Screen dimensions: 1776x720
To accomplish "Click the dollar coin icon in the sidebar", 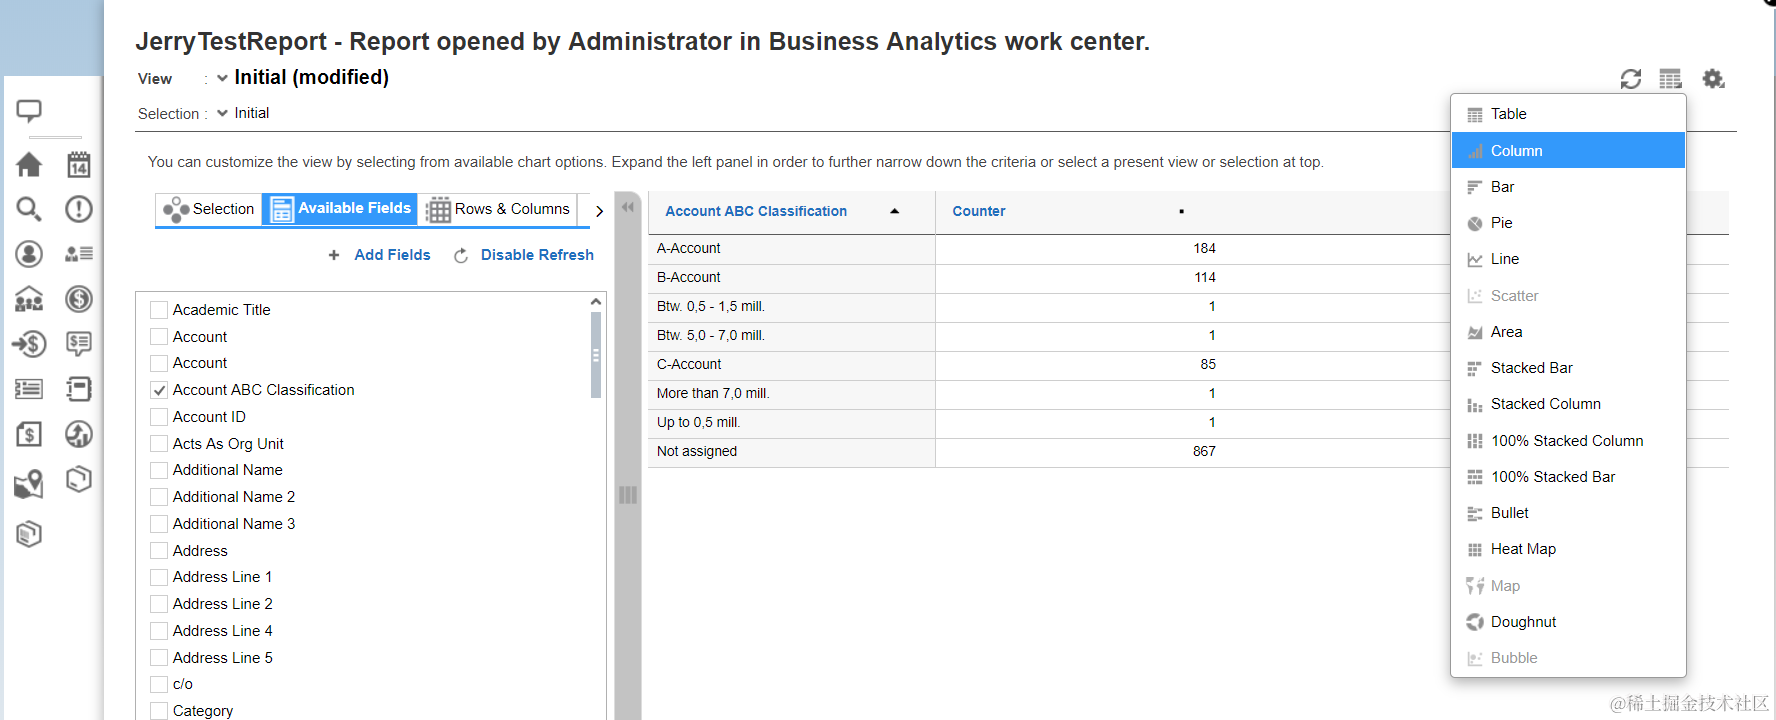I will [79, 299].
